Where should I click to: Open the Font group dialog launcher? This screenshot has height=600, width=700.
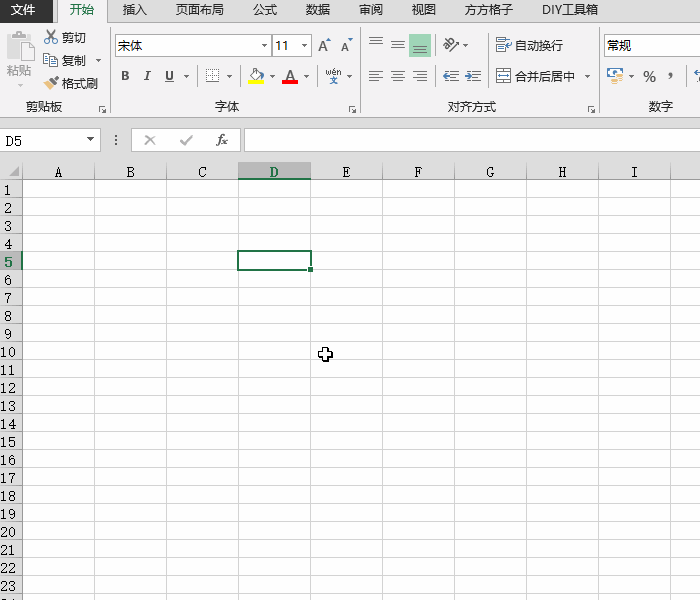click(352, 109)
